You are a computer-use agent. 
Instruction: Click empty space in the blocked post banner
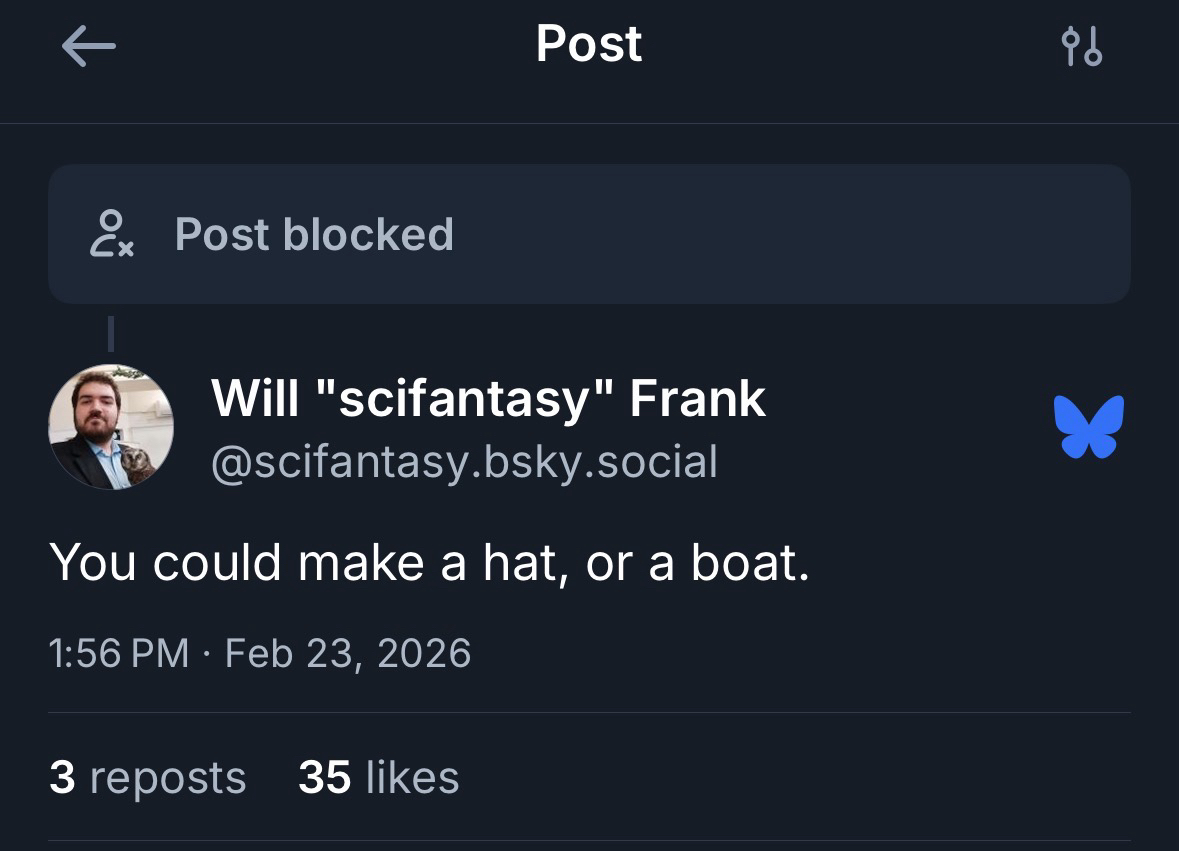[x=800, y=234]
